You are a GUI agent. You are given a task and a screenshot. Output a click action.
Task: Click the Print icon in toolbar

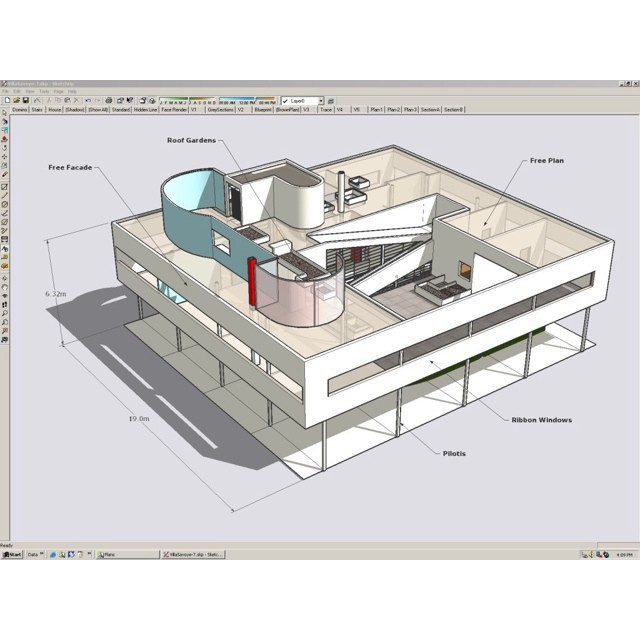point(109,101)
